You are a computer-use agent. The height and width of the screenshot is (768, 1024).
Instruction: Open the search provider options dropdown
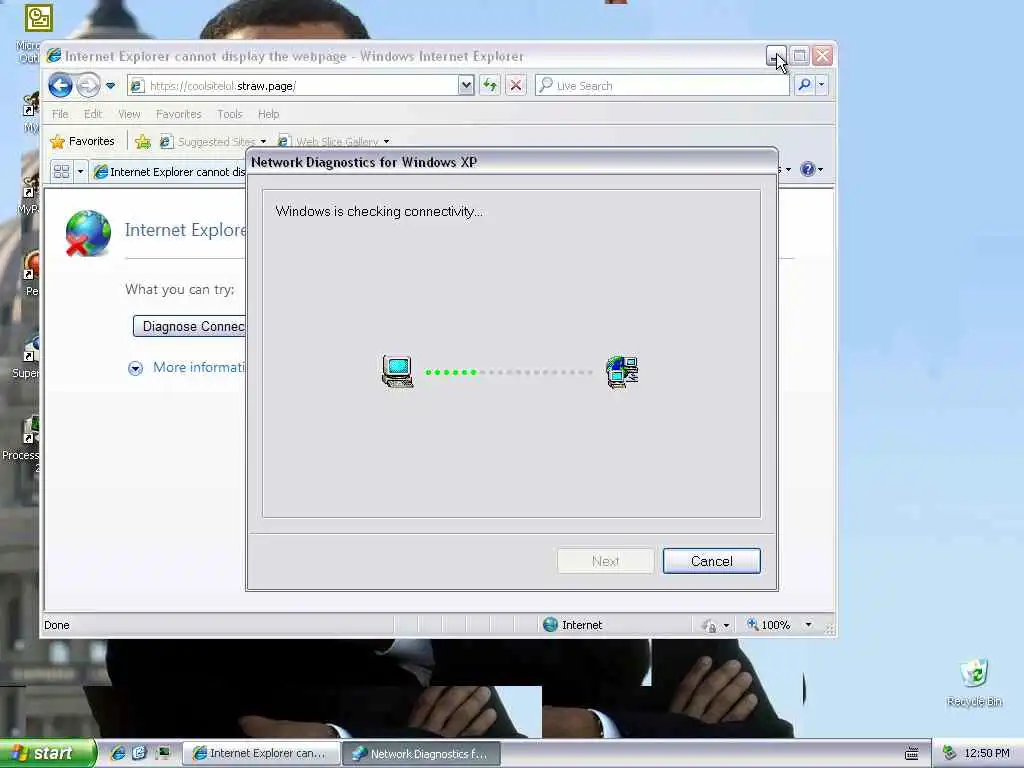click(822, 85)
